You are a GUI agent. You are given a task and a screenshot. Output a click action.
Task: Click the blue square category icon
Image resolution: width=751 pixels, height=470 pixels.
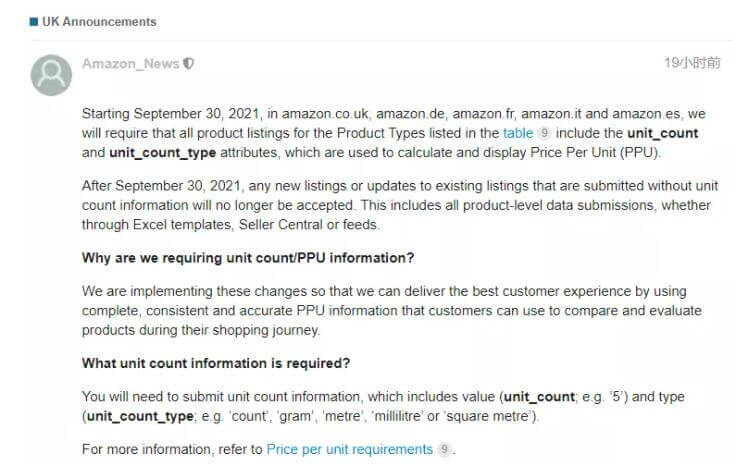[x=34, y=22]
